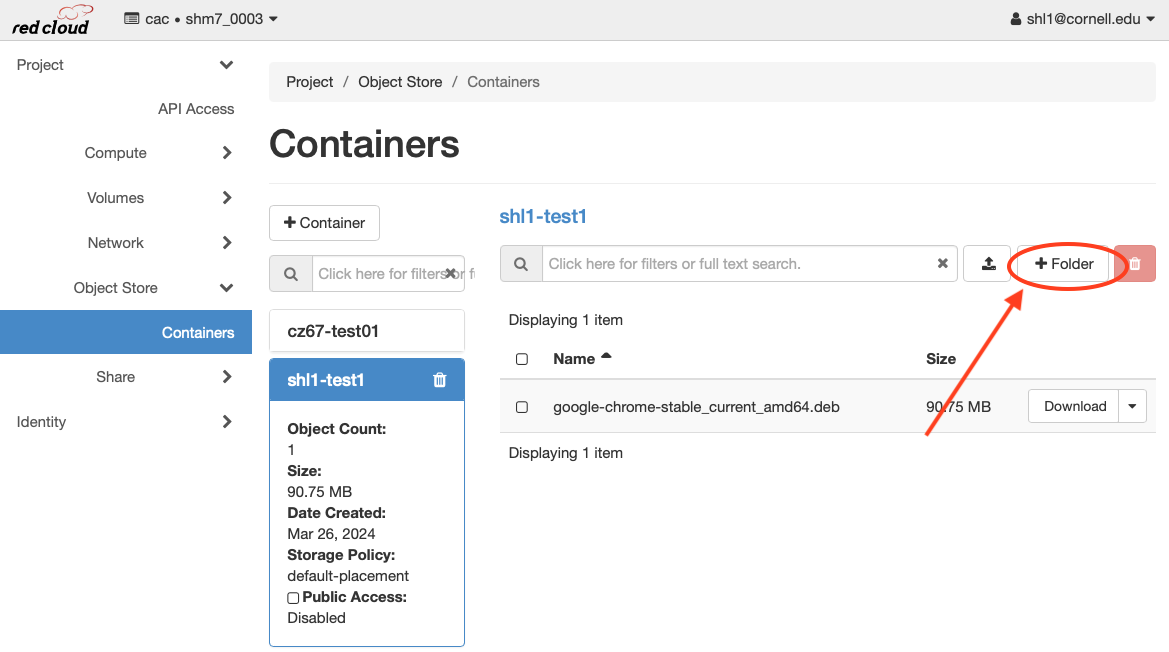Open the API Access menu item
Screen dimensions: 1169x652
pyautogui.click(x=196, y=109)
